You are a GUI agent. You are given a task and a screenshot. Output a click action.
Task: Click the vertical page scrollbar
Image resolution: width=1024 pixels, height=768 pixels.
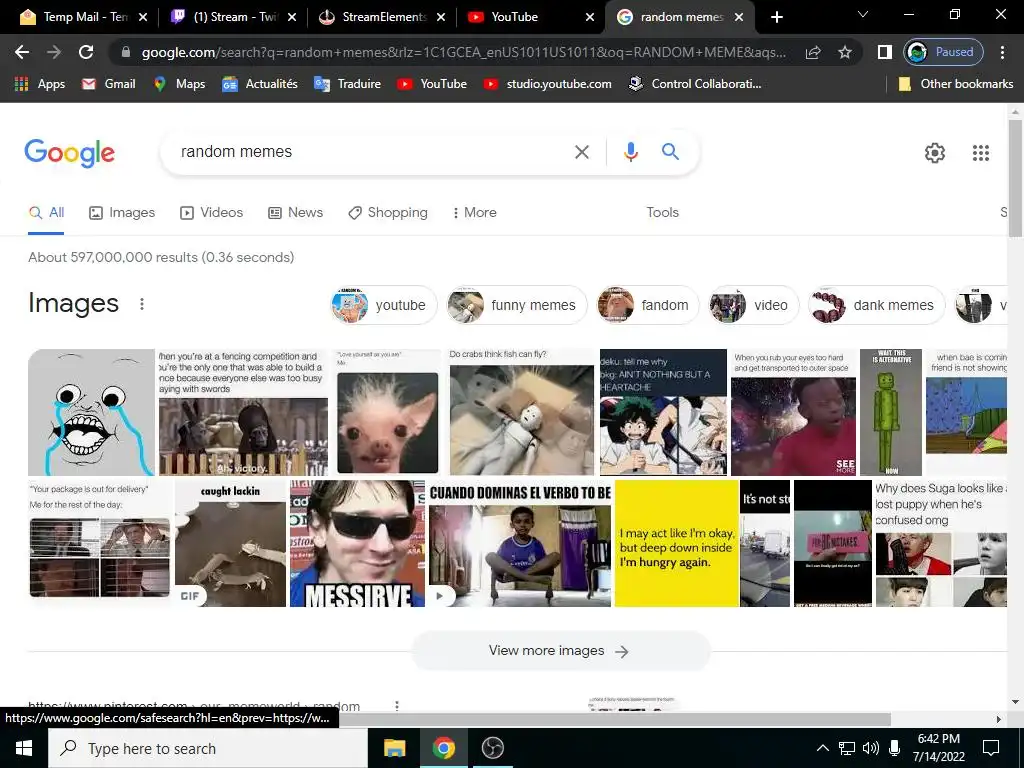pyautogui.click(x=1015, y=178)
